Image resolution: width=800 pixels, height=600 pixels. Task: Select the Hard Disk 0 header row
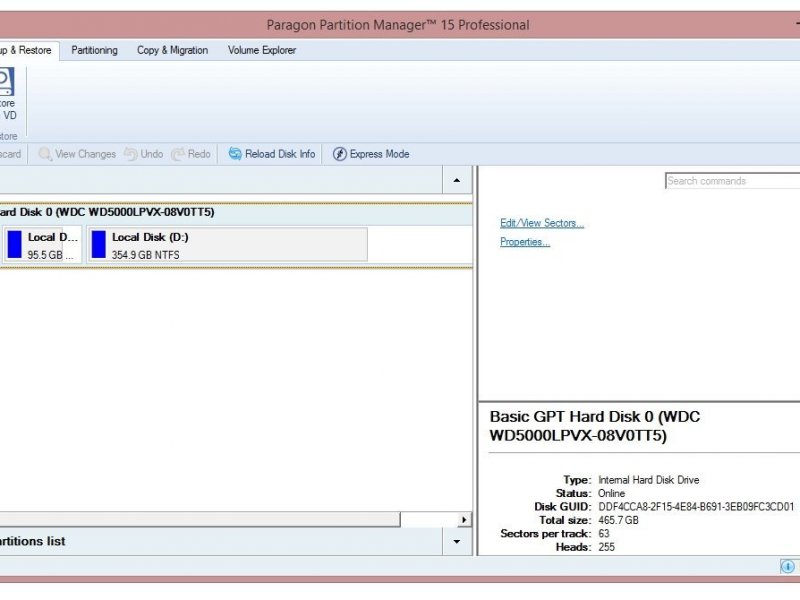[236, 212]
